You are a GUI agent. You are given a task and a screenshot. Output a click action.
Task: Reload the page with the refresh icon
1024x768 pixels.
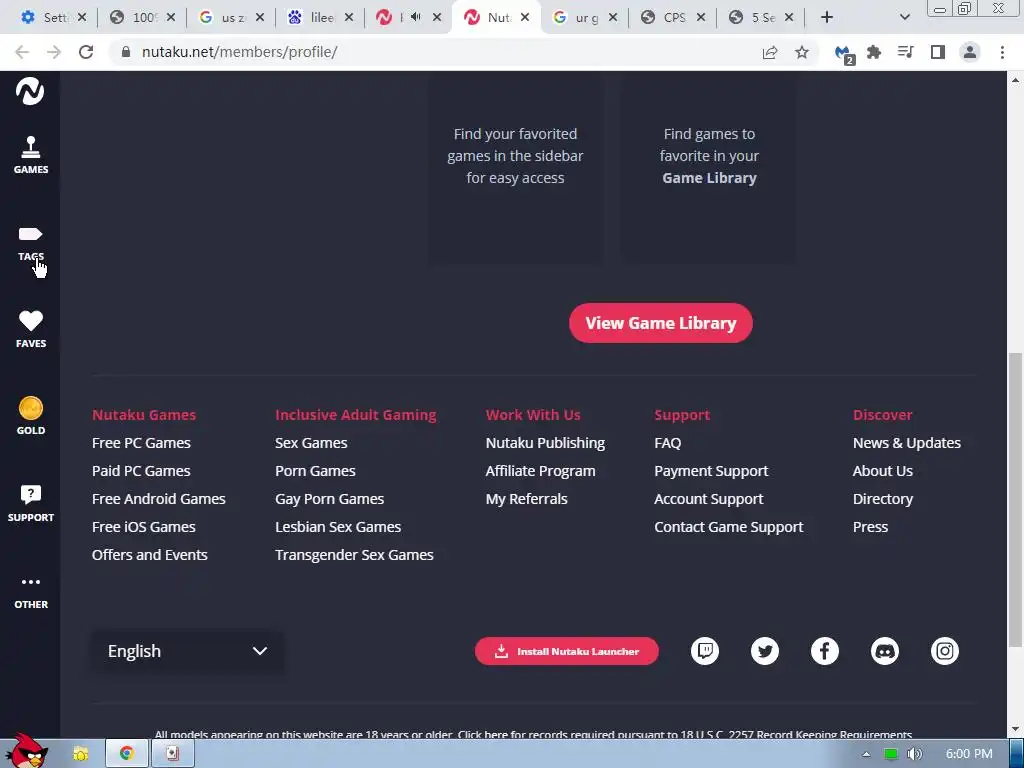pos(86,52)
